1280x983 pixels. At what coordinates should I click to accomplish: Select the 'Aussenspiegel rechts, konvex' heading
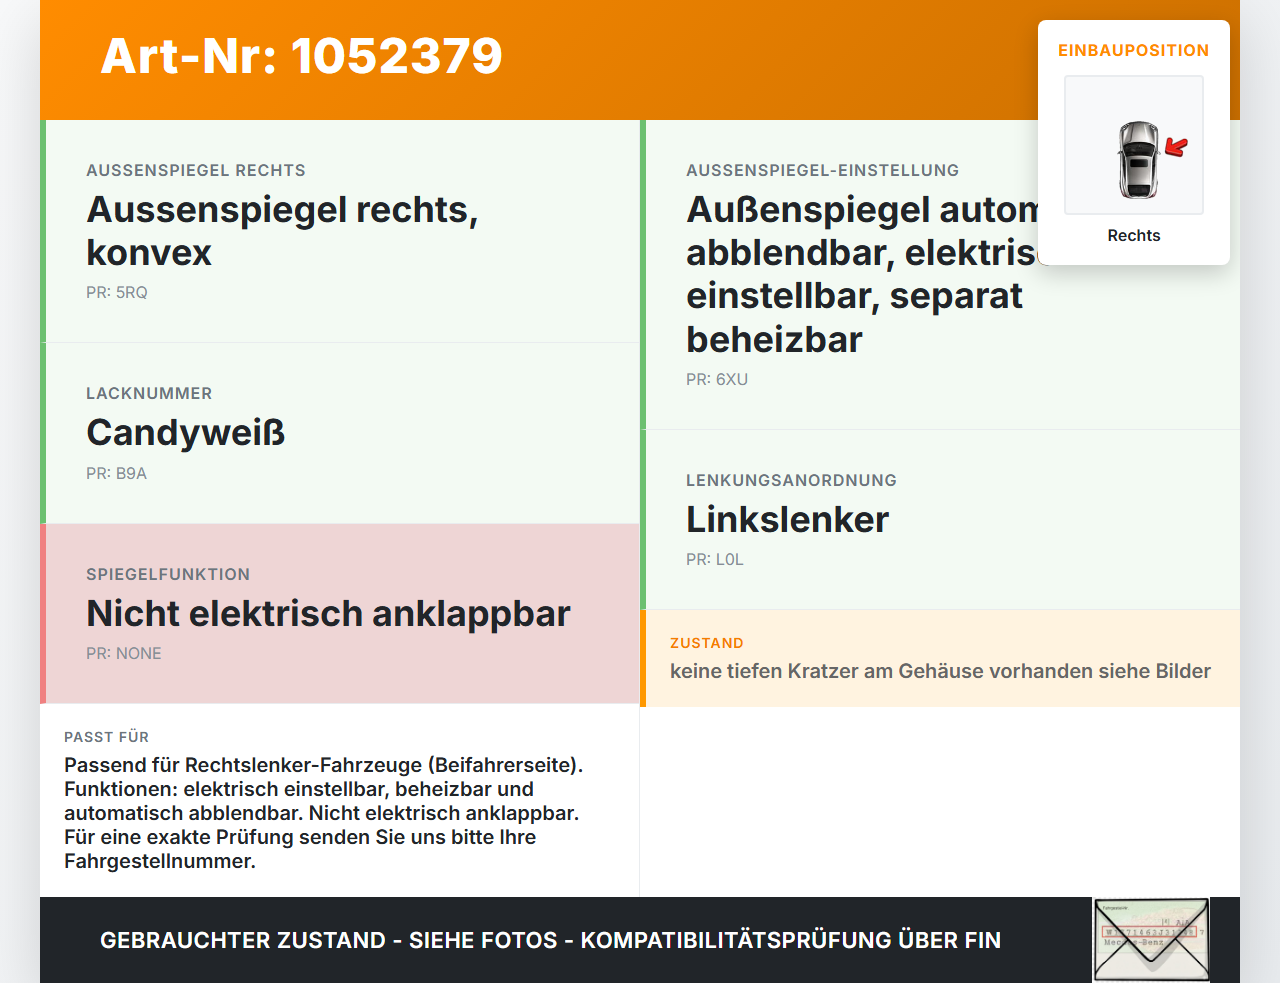point(283,231)
